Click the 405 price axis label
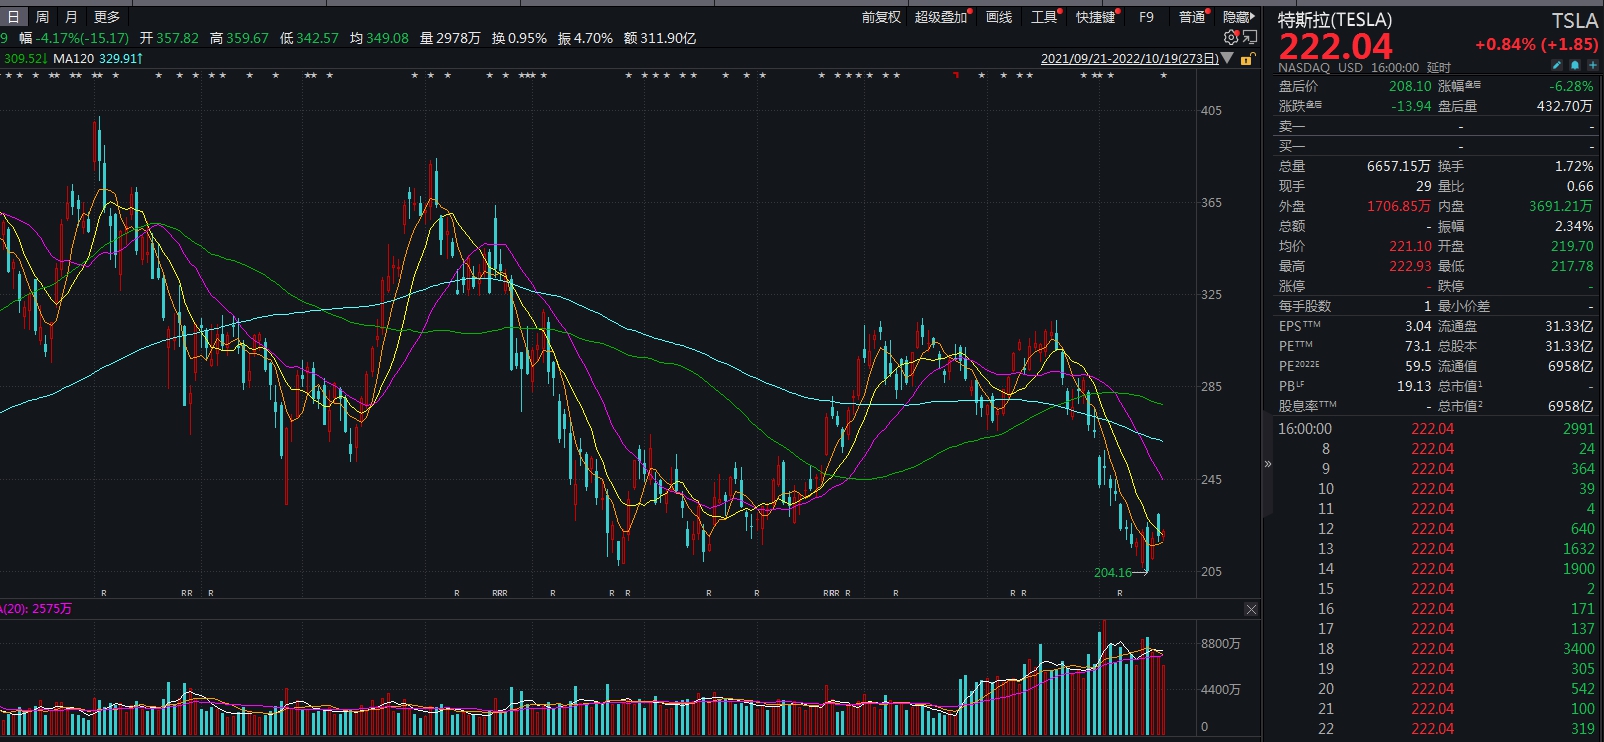Screen dimensions: 1604x742 (x=1211, y=111)
